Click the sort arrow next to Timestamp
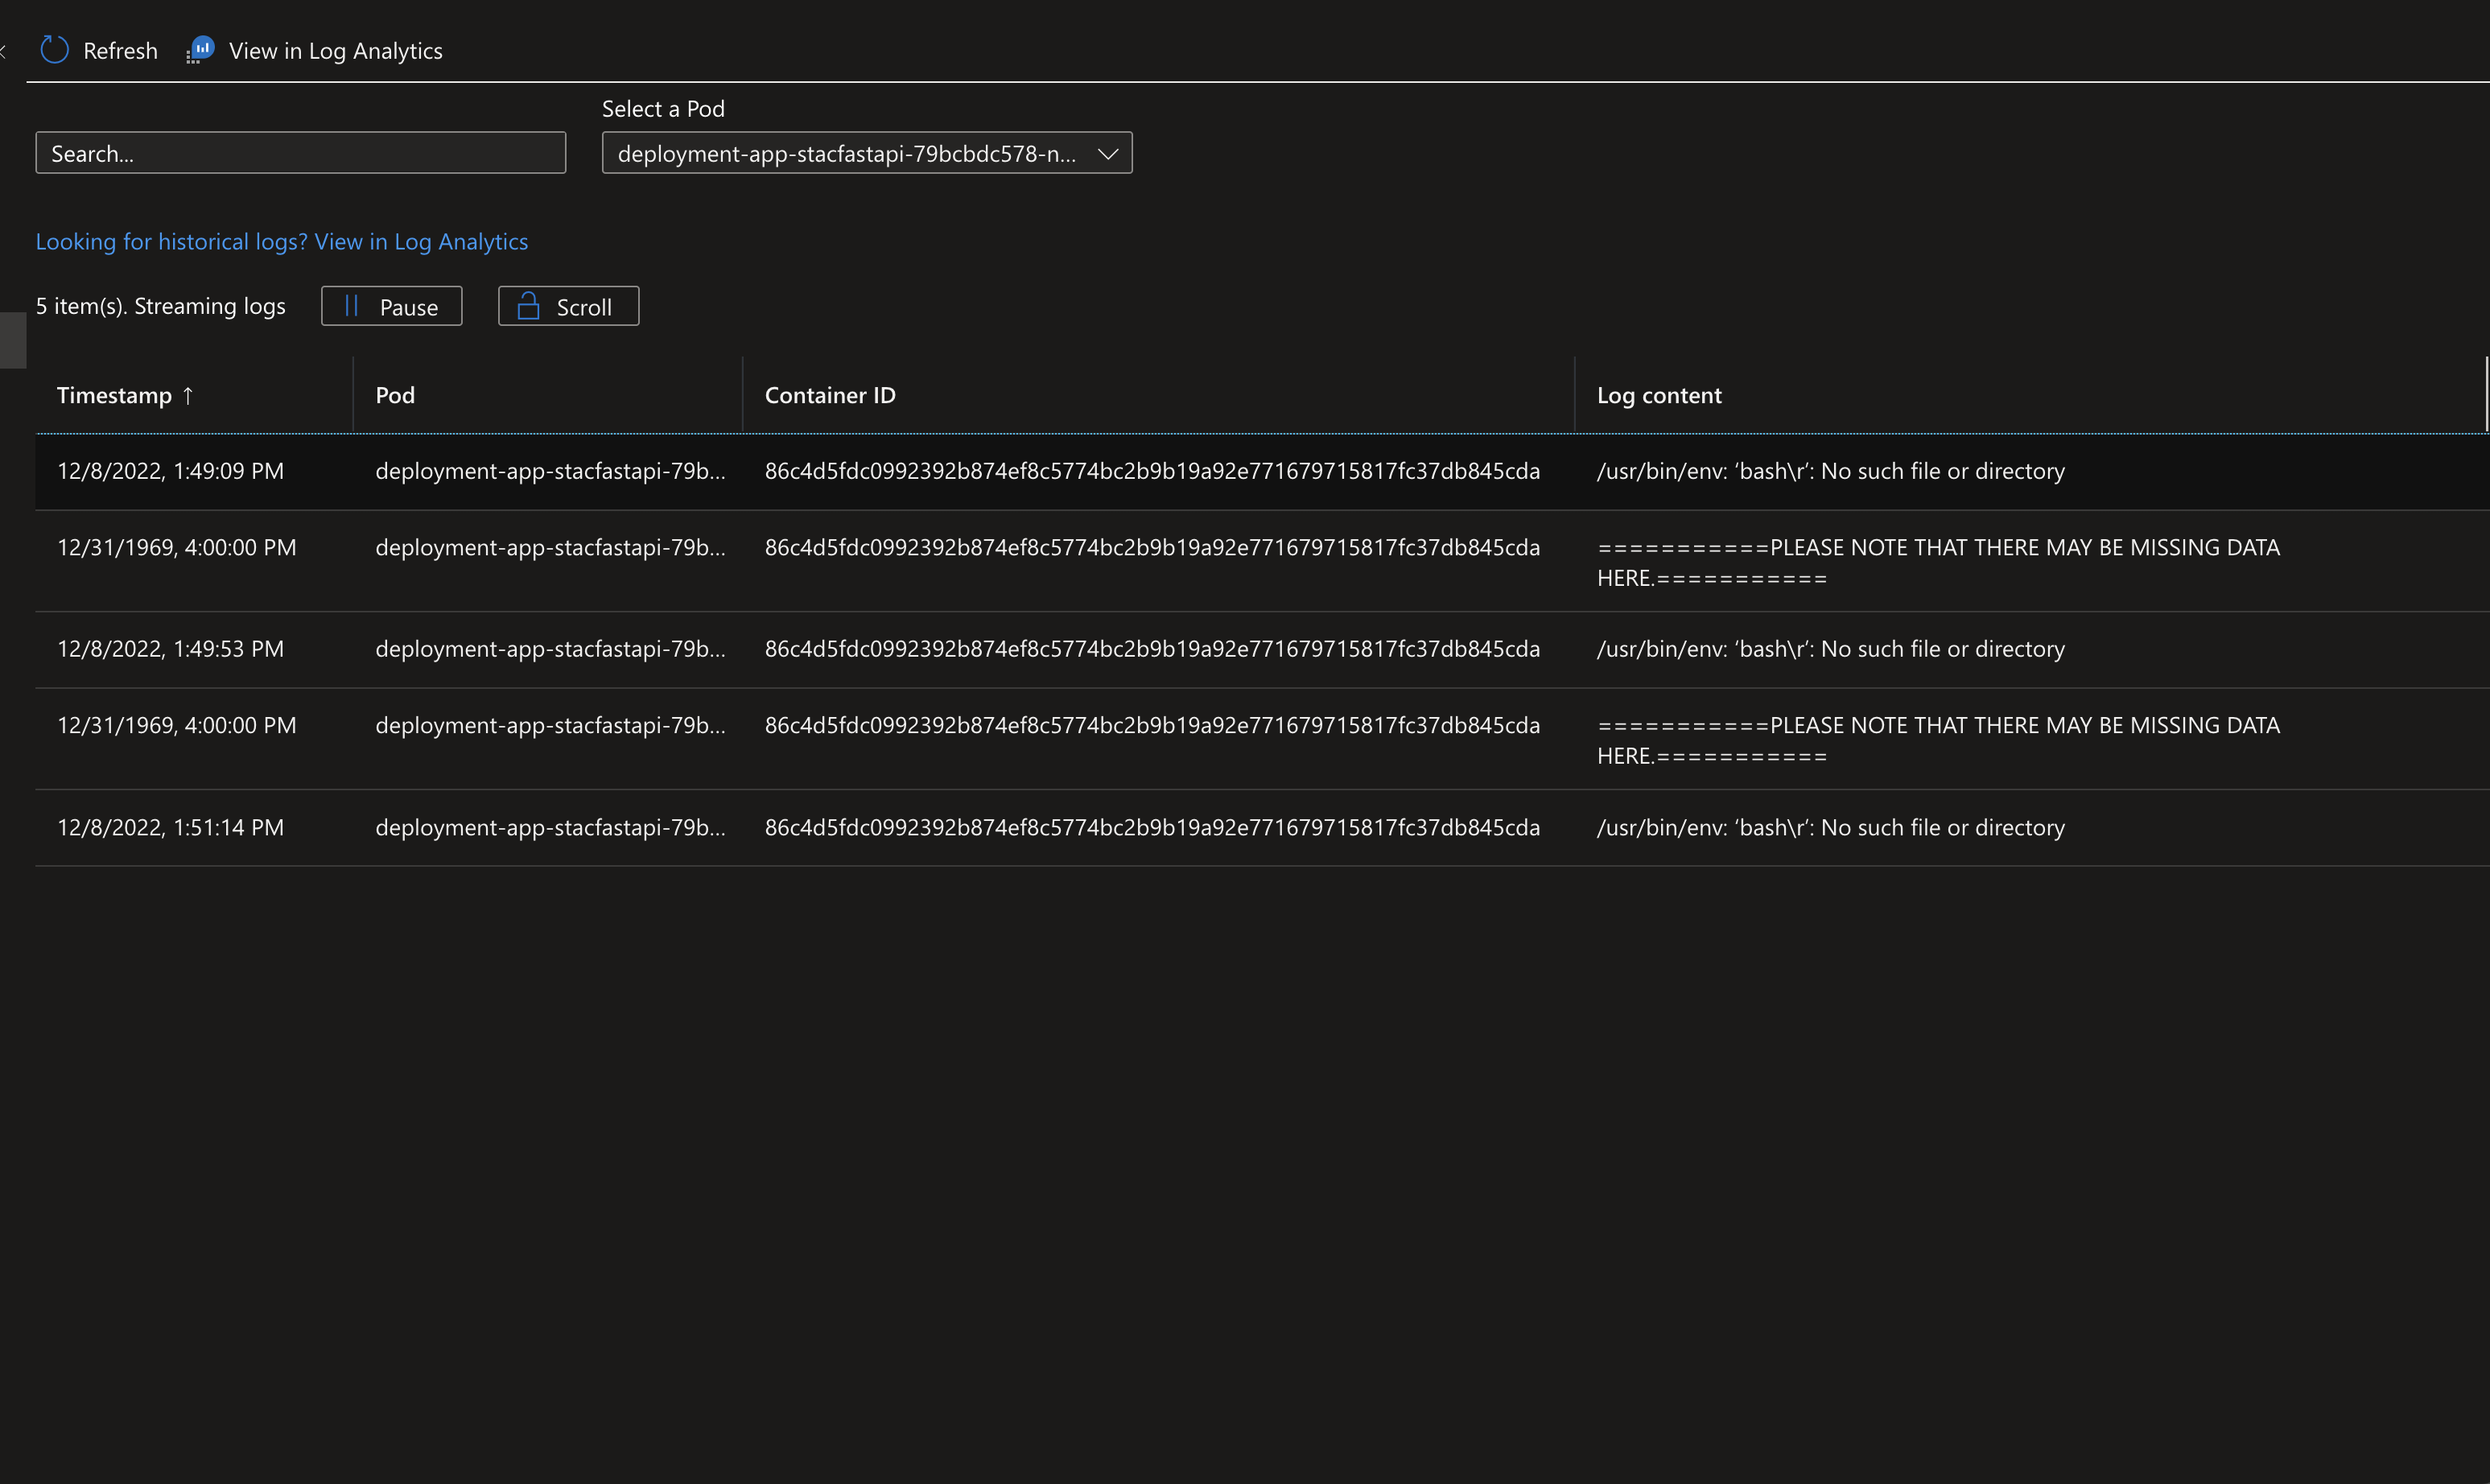The width and height of the screenshot is (2490, 1484). [189, 396]
